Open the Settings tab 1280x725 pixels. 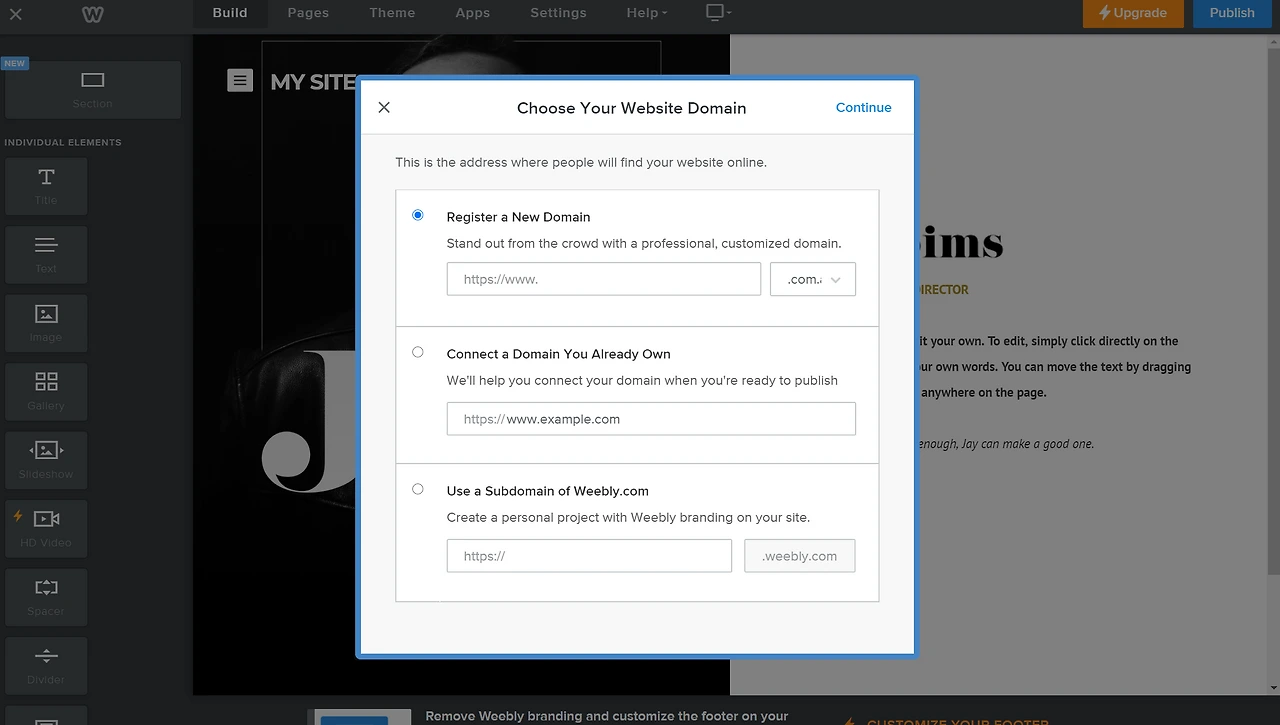coord(558,13)
